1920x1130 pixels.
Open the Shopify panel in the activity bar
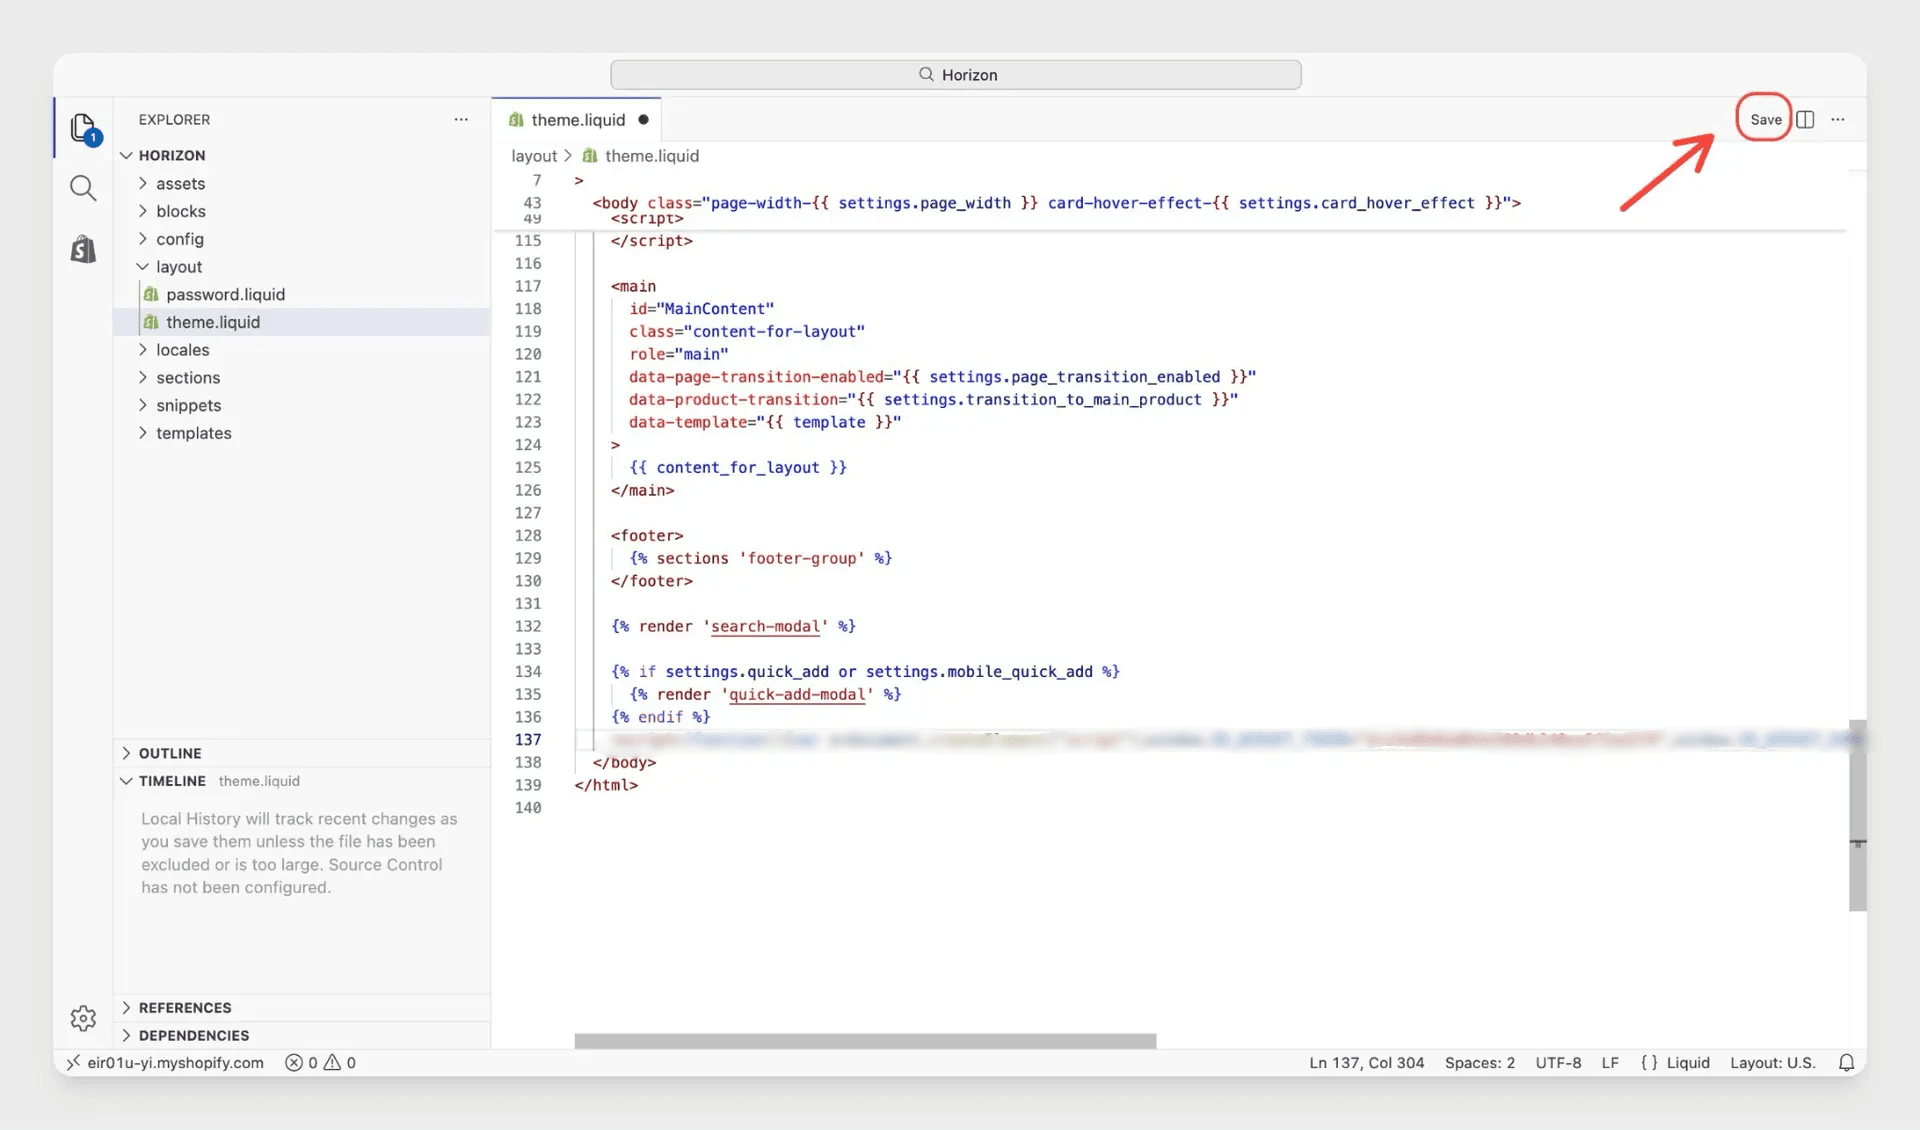tap(83, 249)
